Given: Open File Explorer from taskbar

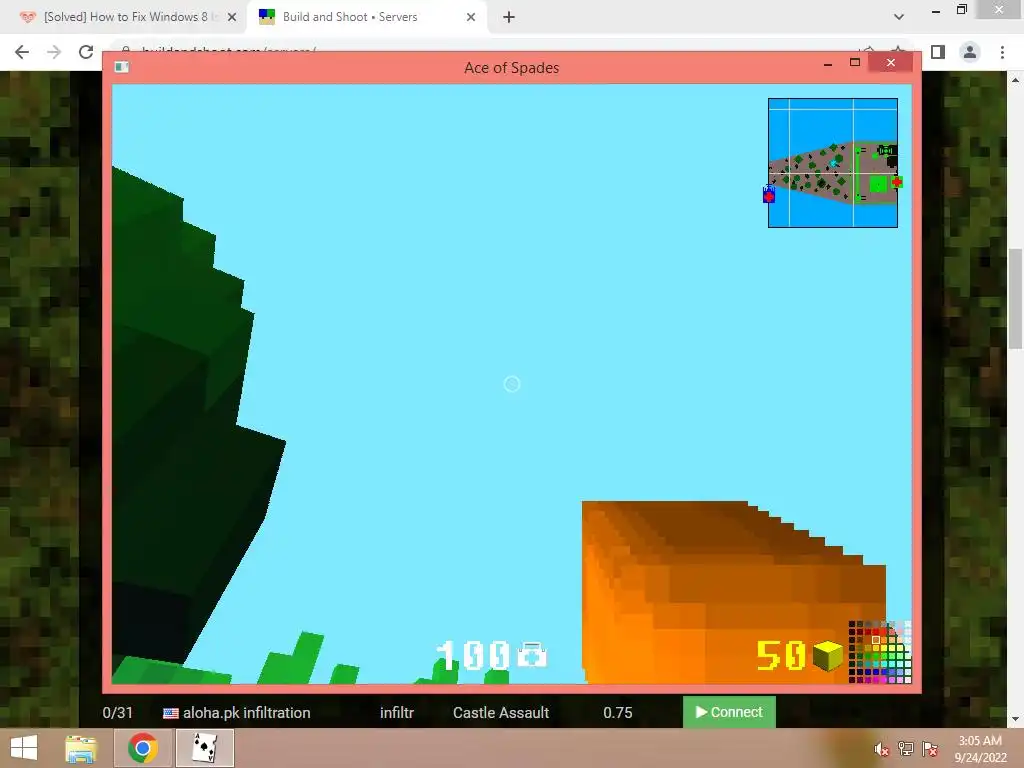Looking at the screenshot, I should [81, 748].
